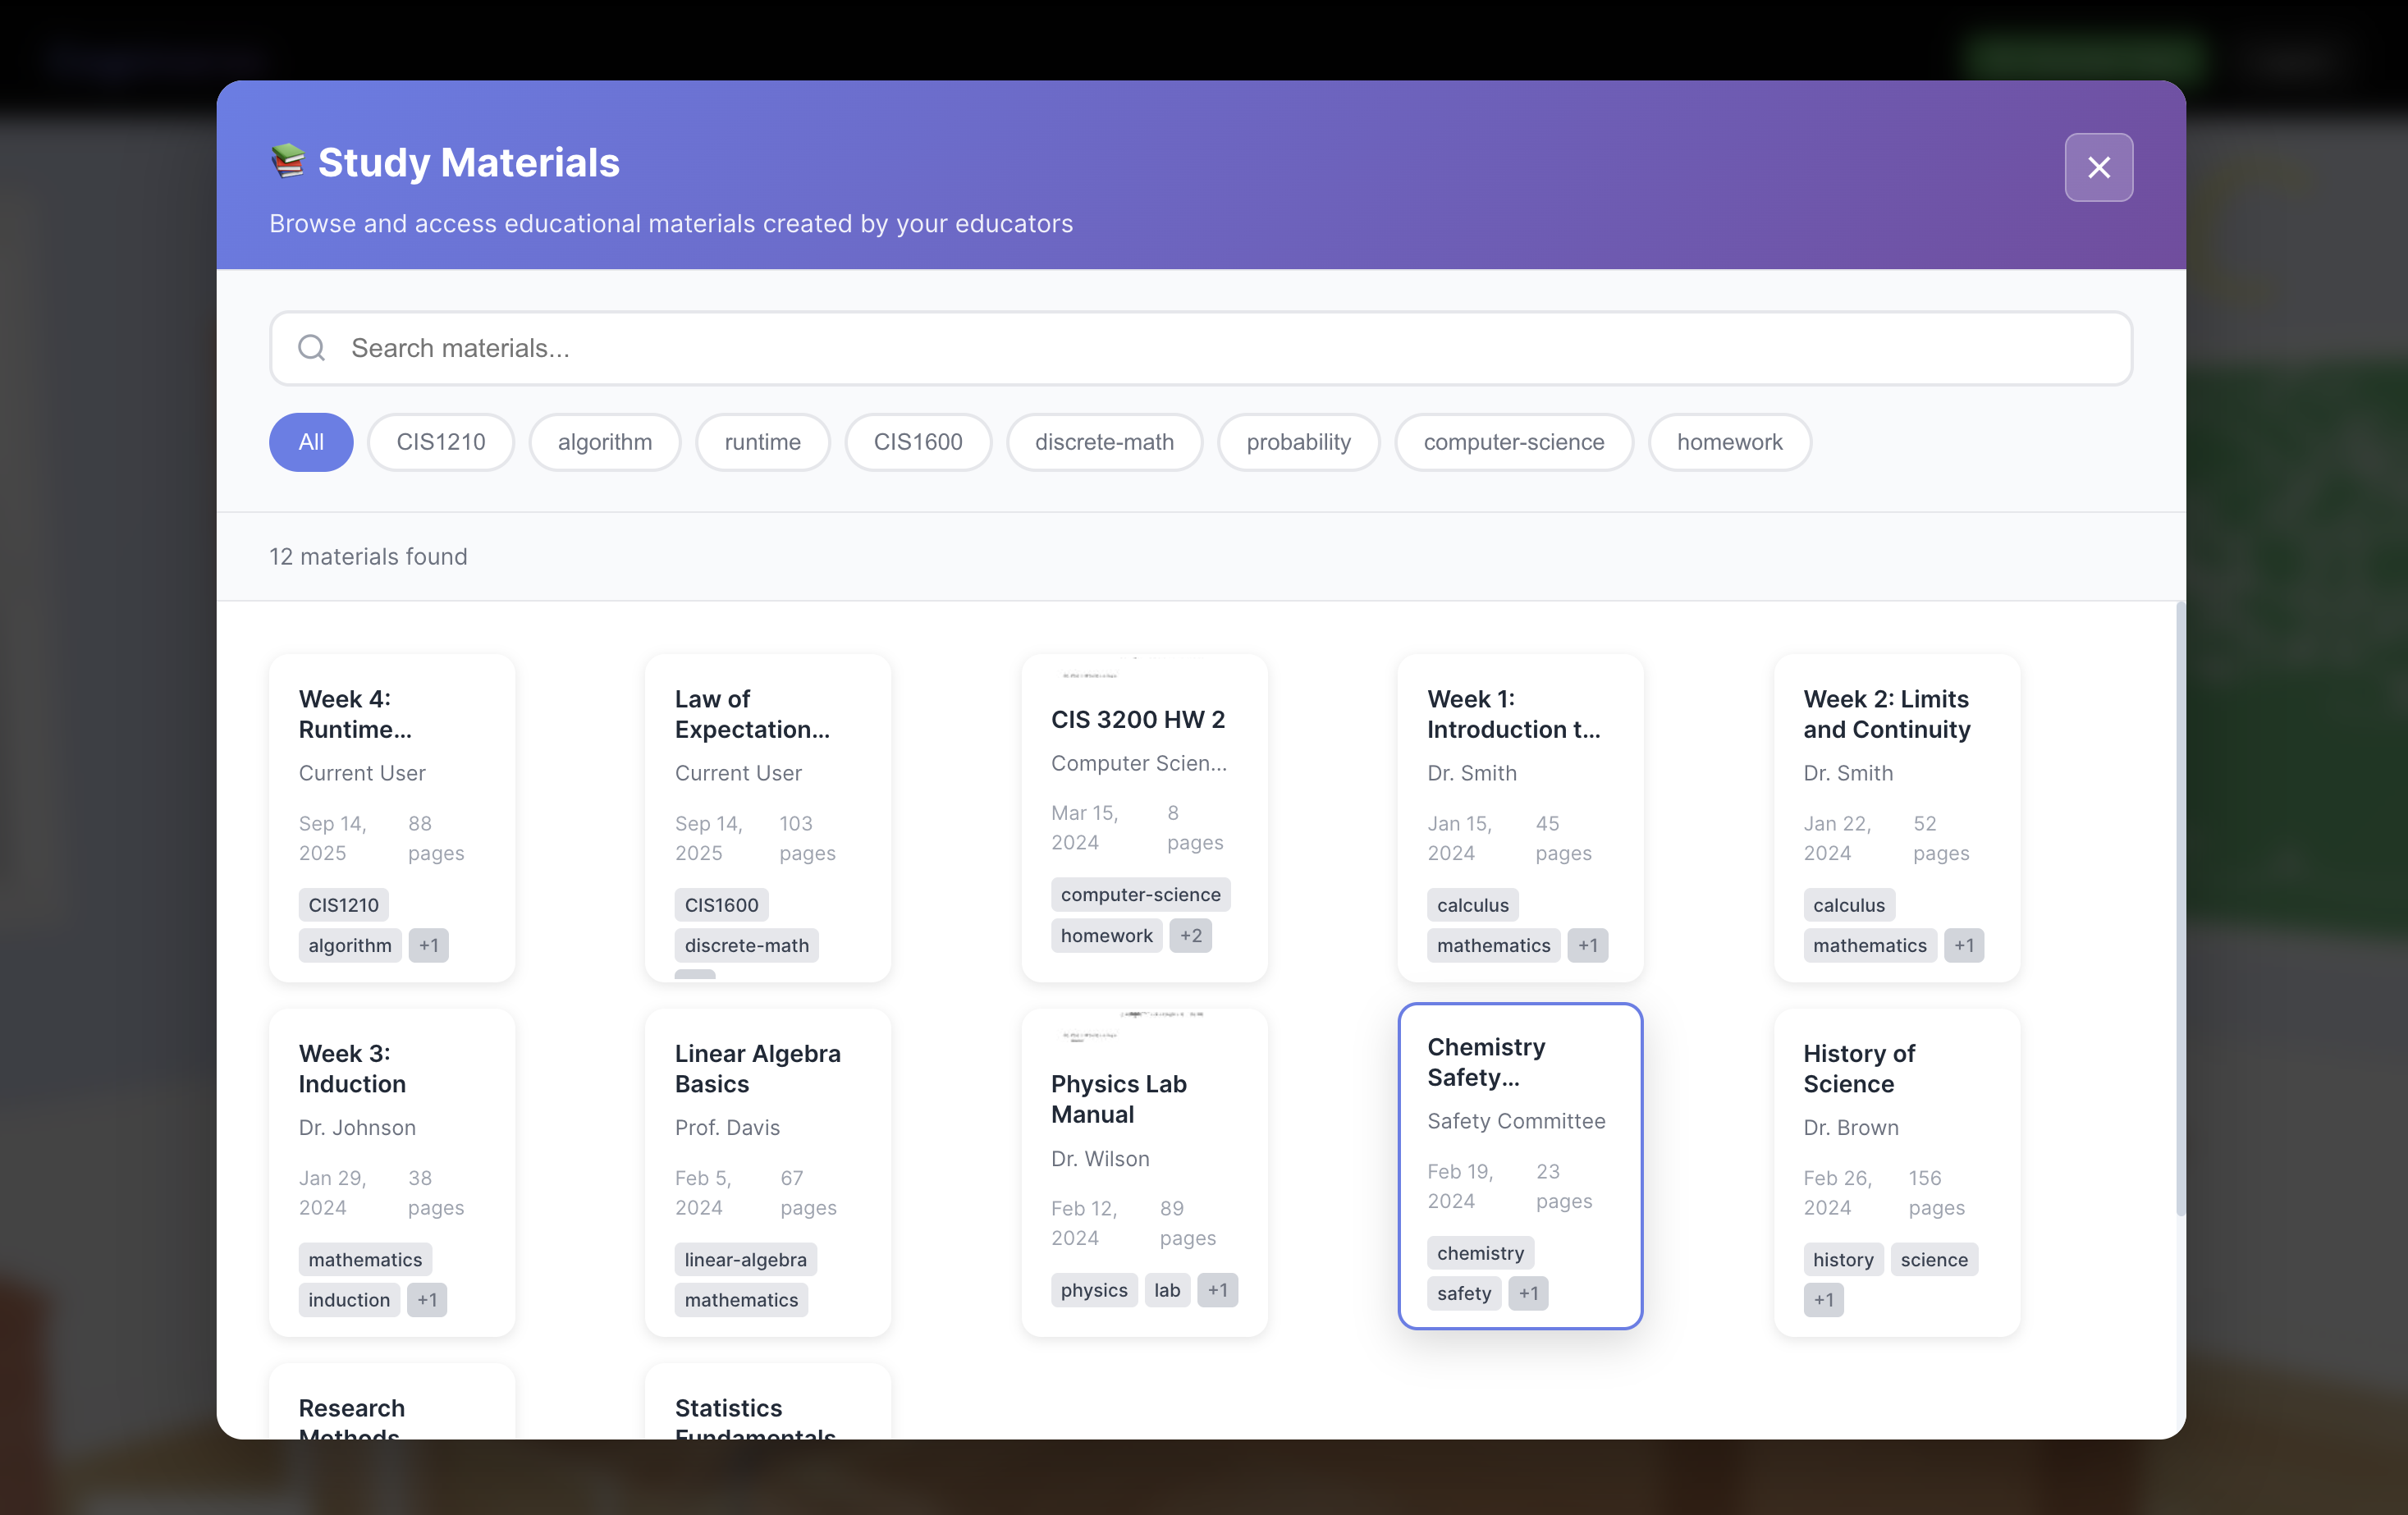Filter by the CIS1210 tag
The height and width of the screenshot is (1515, 2408).
(440, 442)
